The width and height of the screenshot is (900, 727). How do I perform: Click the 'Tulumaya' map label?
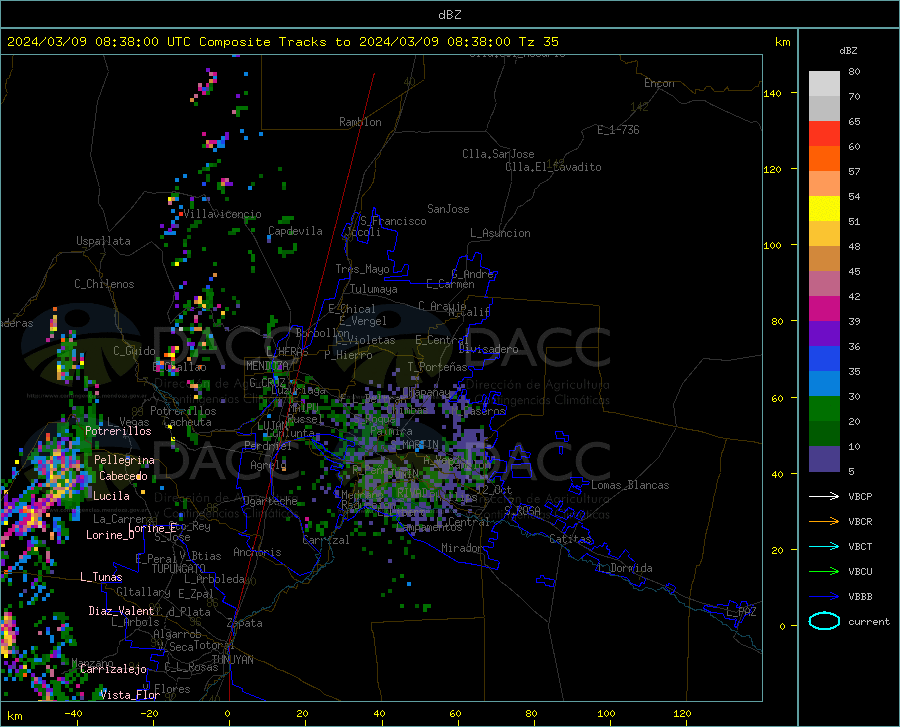(x=374, y=289)
